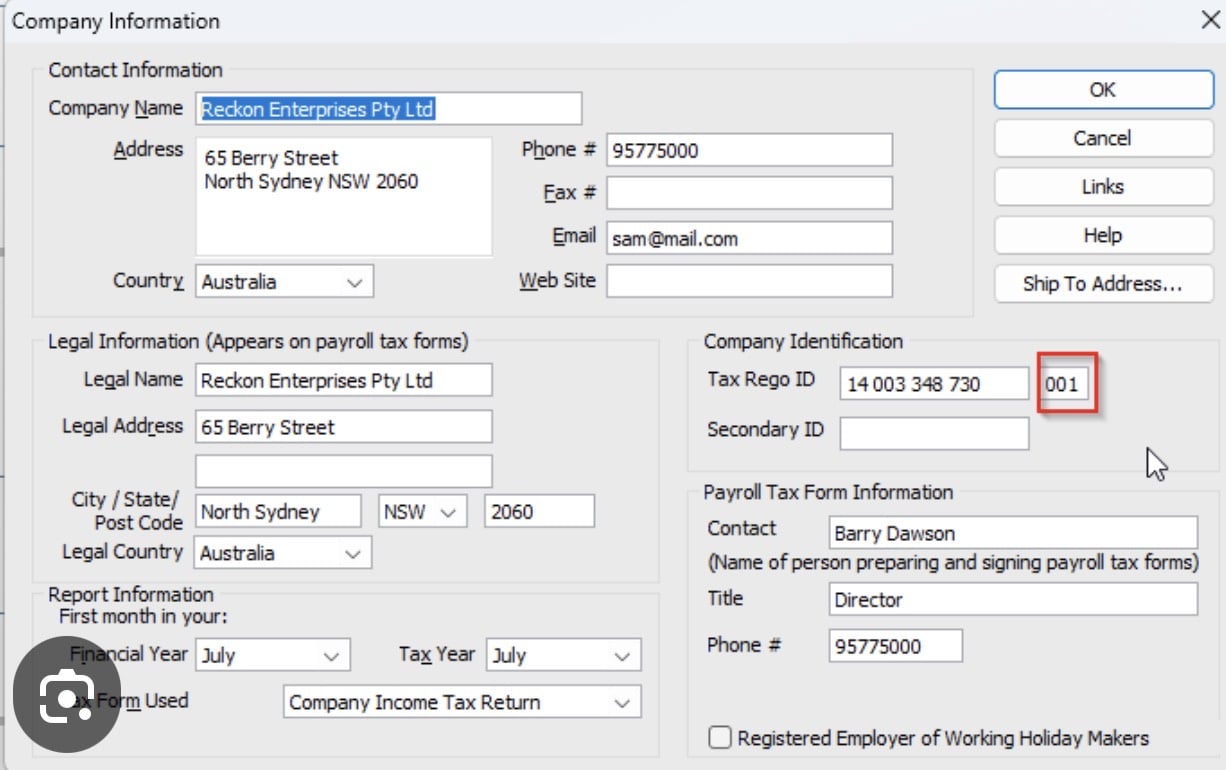Click the Report Information heading
The height and width of the screenshot is (770, 1226).
point(131,595)
